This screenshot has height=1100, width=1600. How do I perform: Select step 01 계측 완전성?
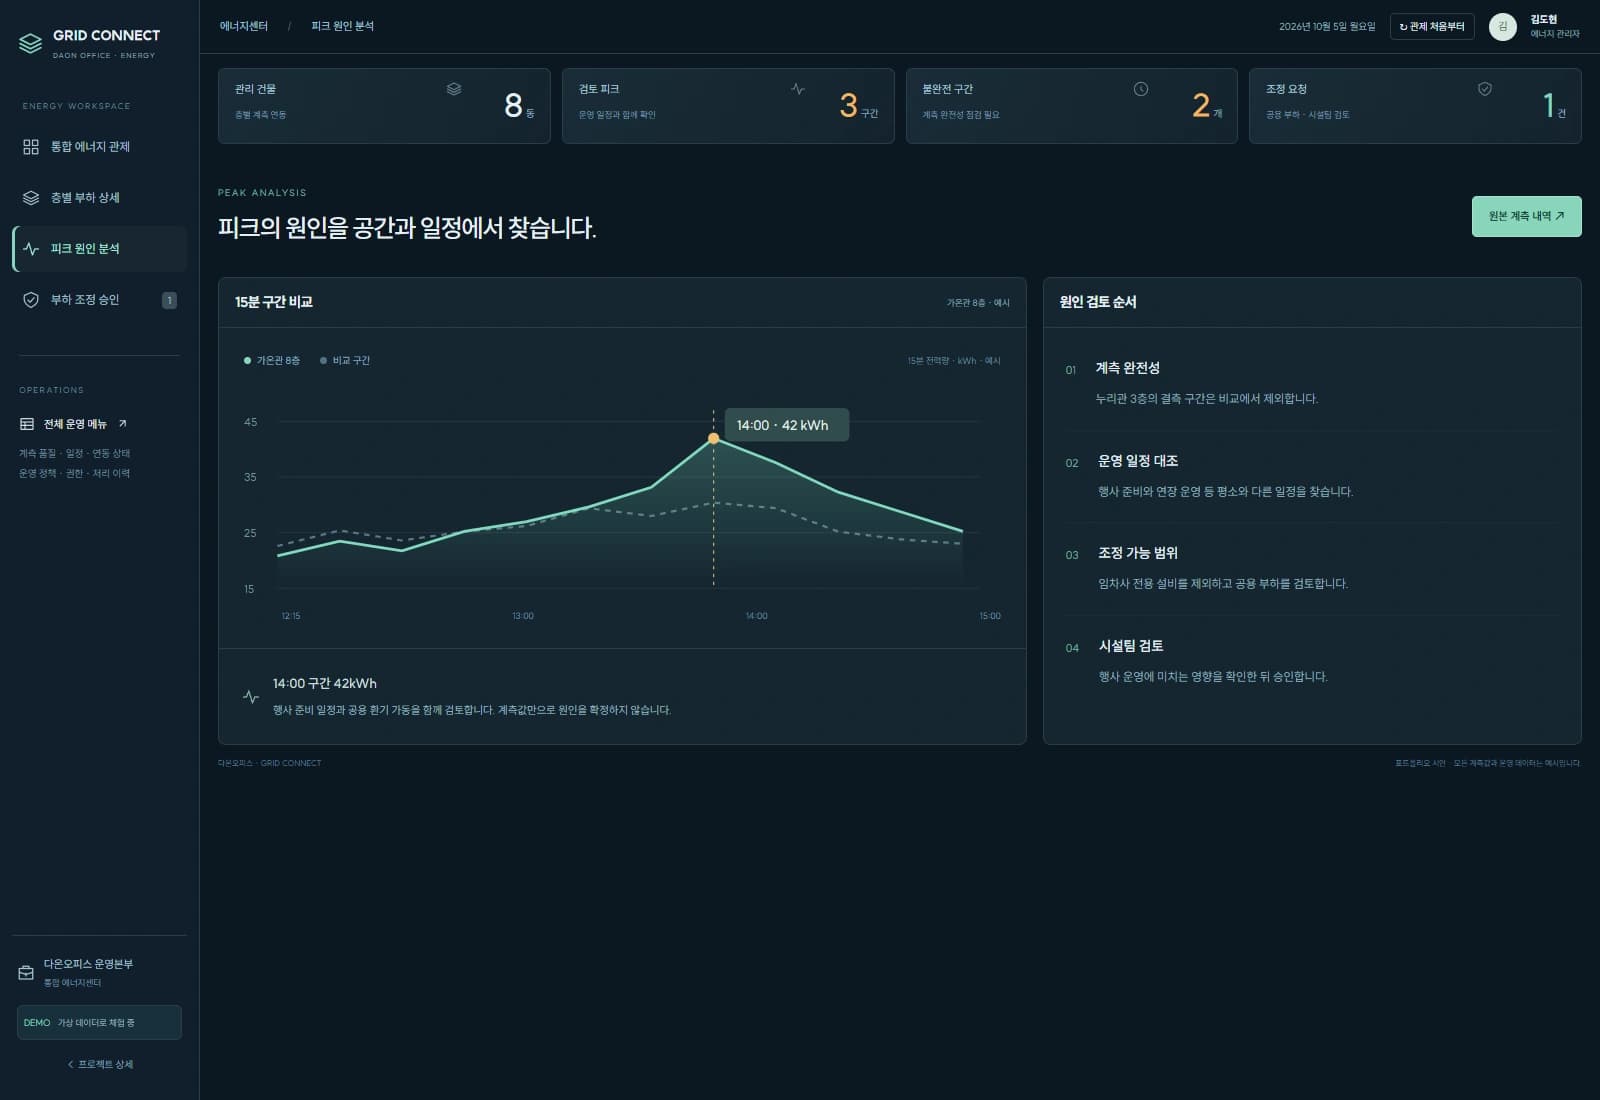pos(1311,384)
